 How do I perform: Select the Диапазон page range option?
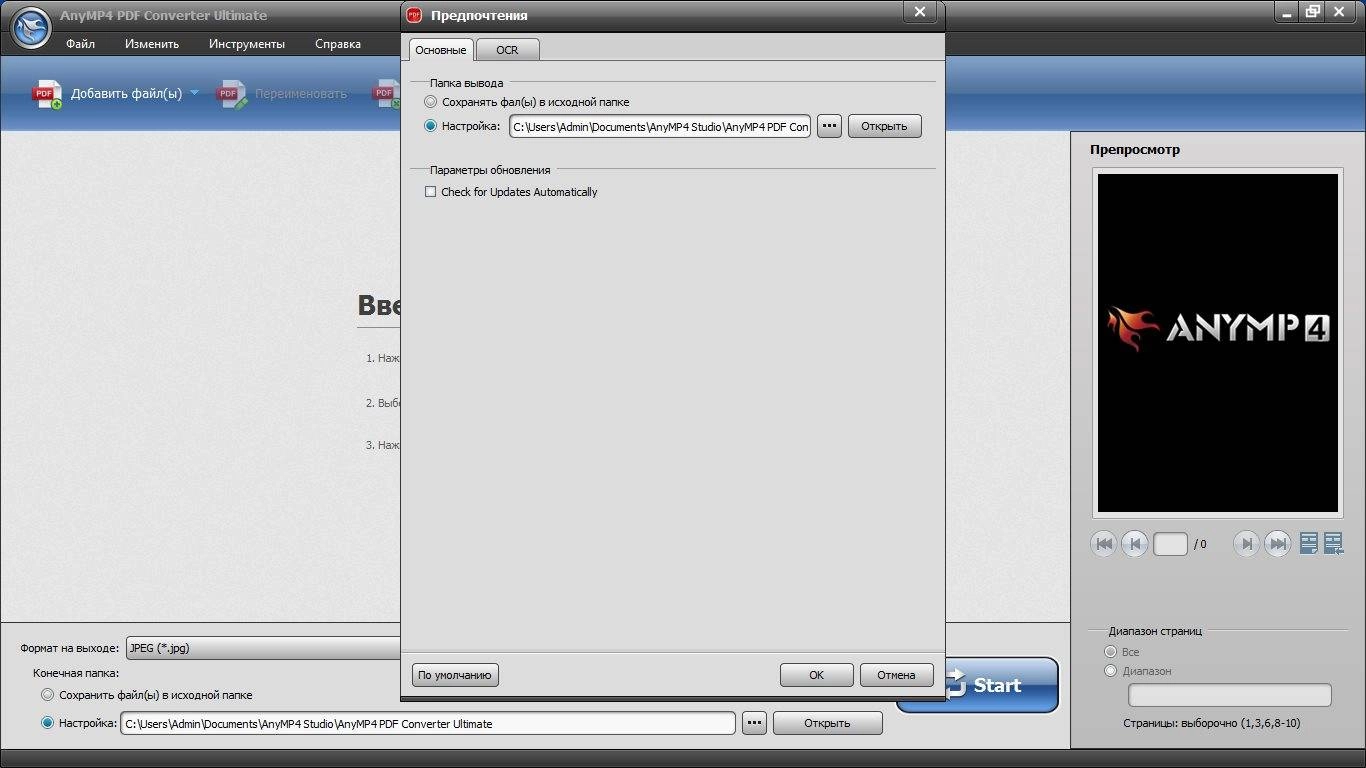[1110, 671]
